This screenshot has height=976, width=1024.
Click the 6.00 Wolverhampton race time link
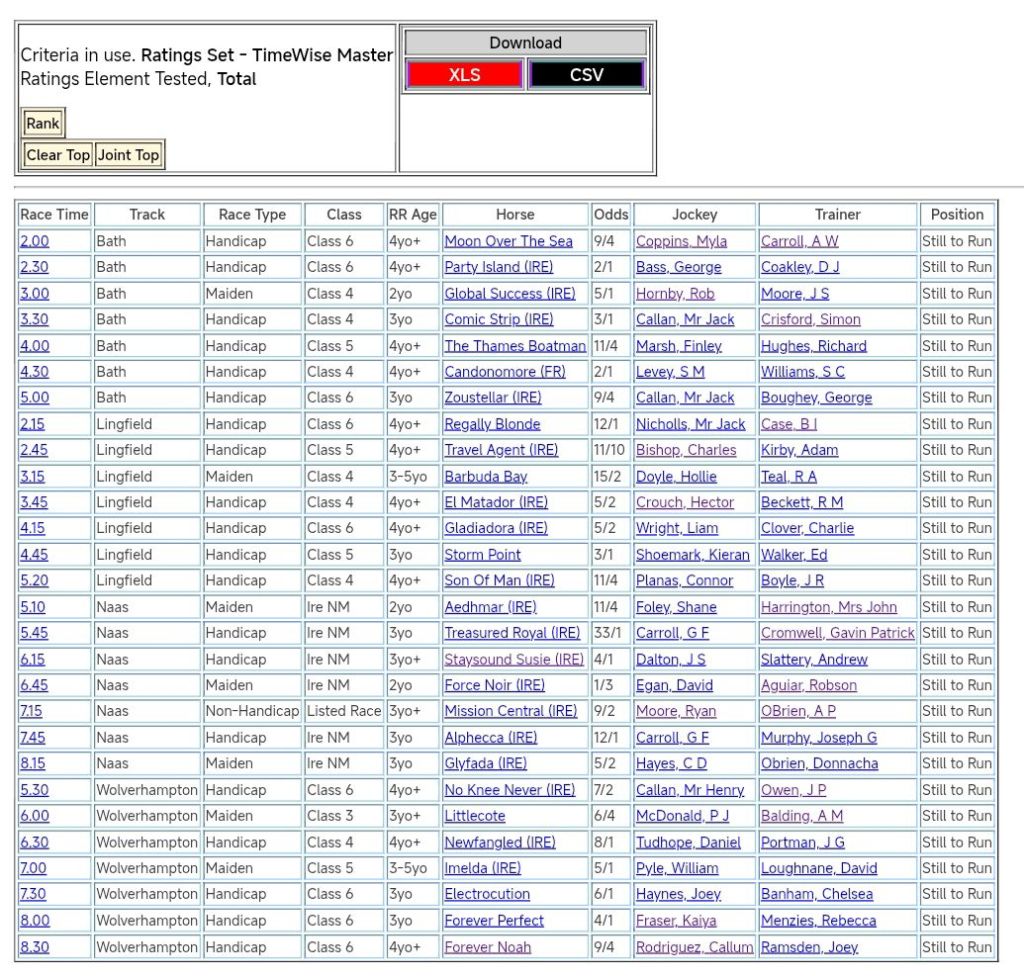tap(34, 816)
